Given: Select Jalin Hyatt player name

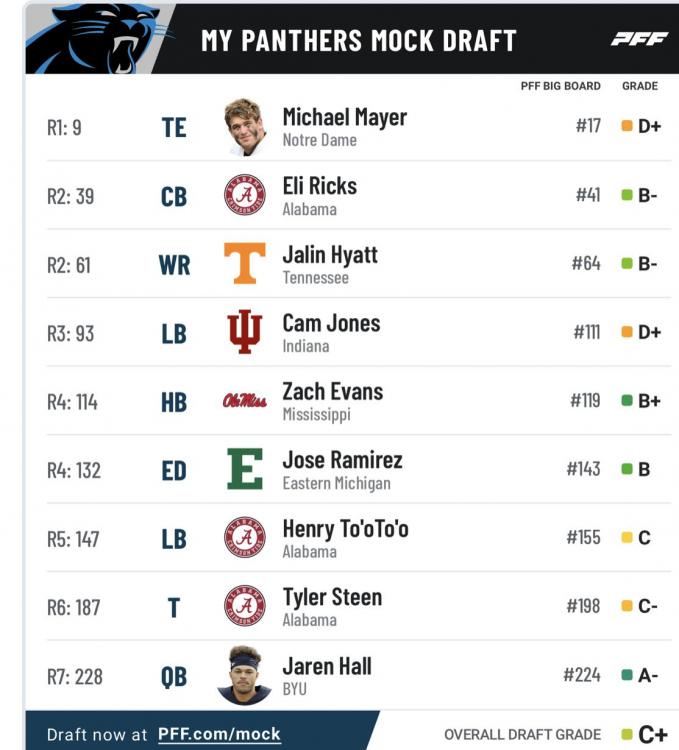Looking at the screenshot, I should point(330,254).
